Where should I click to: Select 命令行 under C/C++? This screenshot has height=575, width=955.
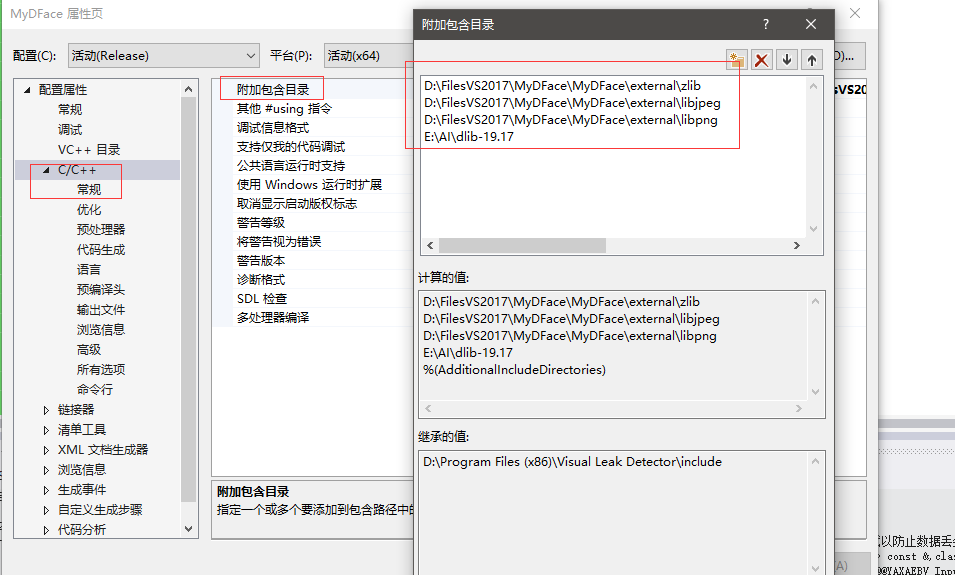(95, 390)
